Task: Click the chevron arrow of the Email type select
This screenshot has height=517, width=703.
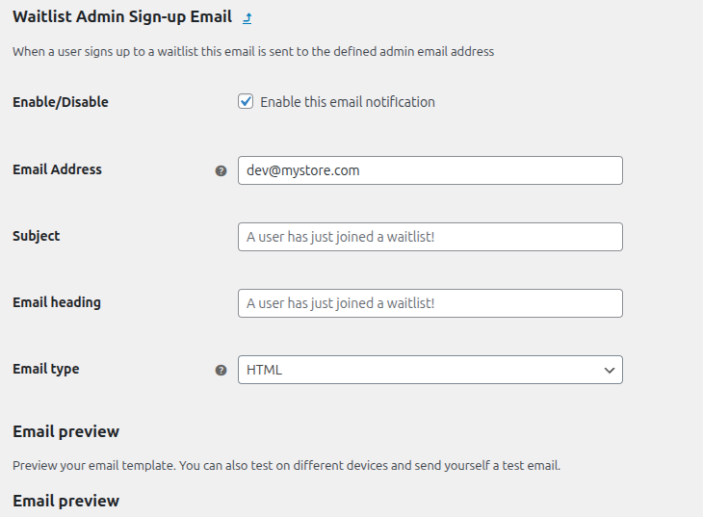Action: (608, 370)
